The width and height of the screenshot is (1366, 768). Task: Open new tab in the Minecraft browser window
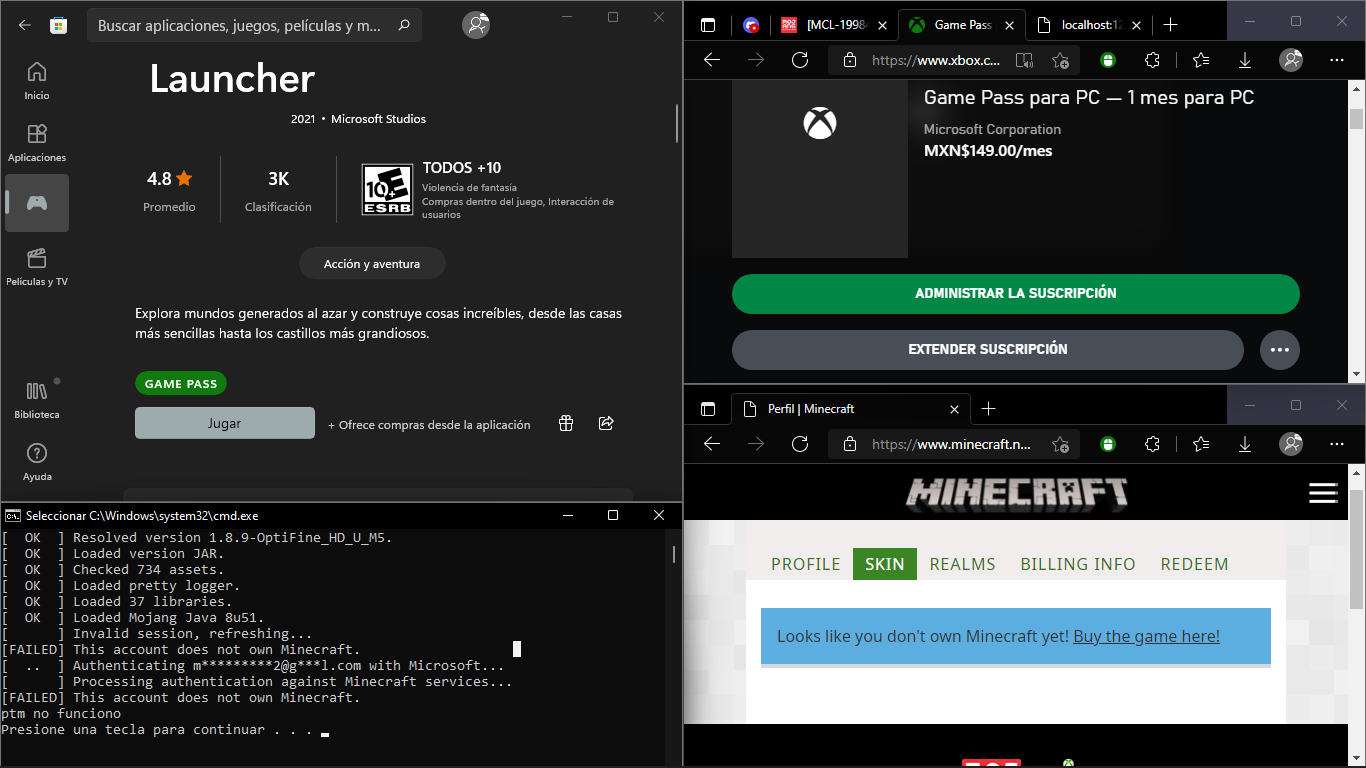point(988,409)
